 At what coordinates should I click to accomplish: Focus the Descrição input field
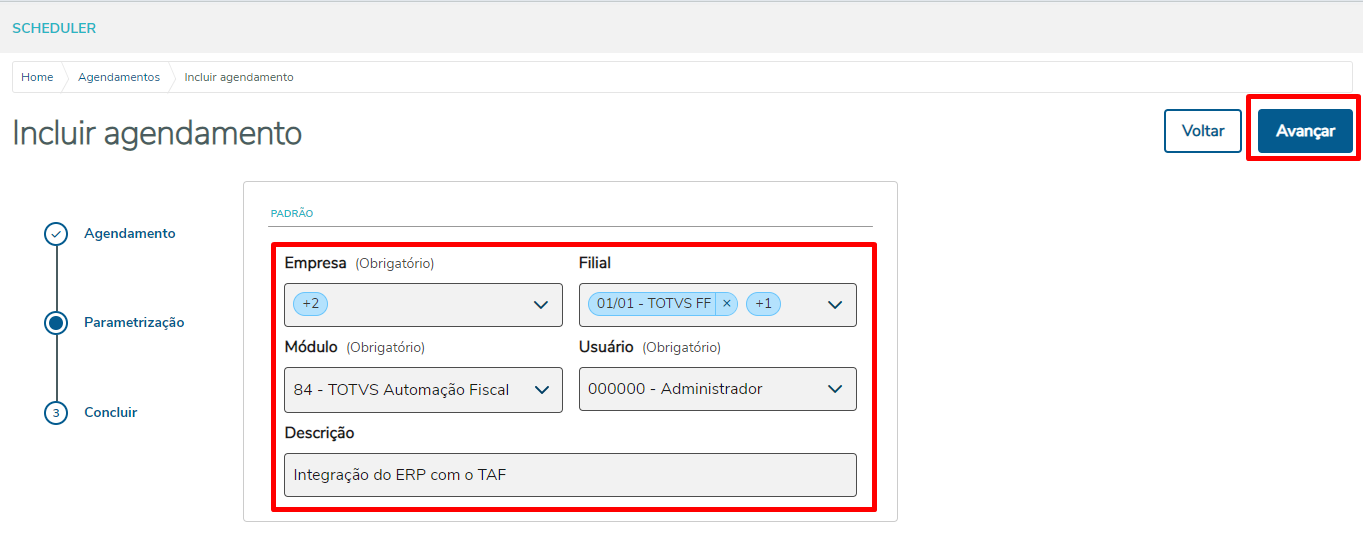[x=570, y=475]
